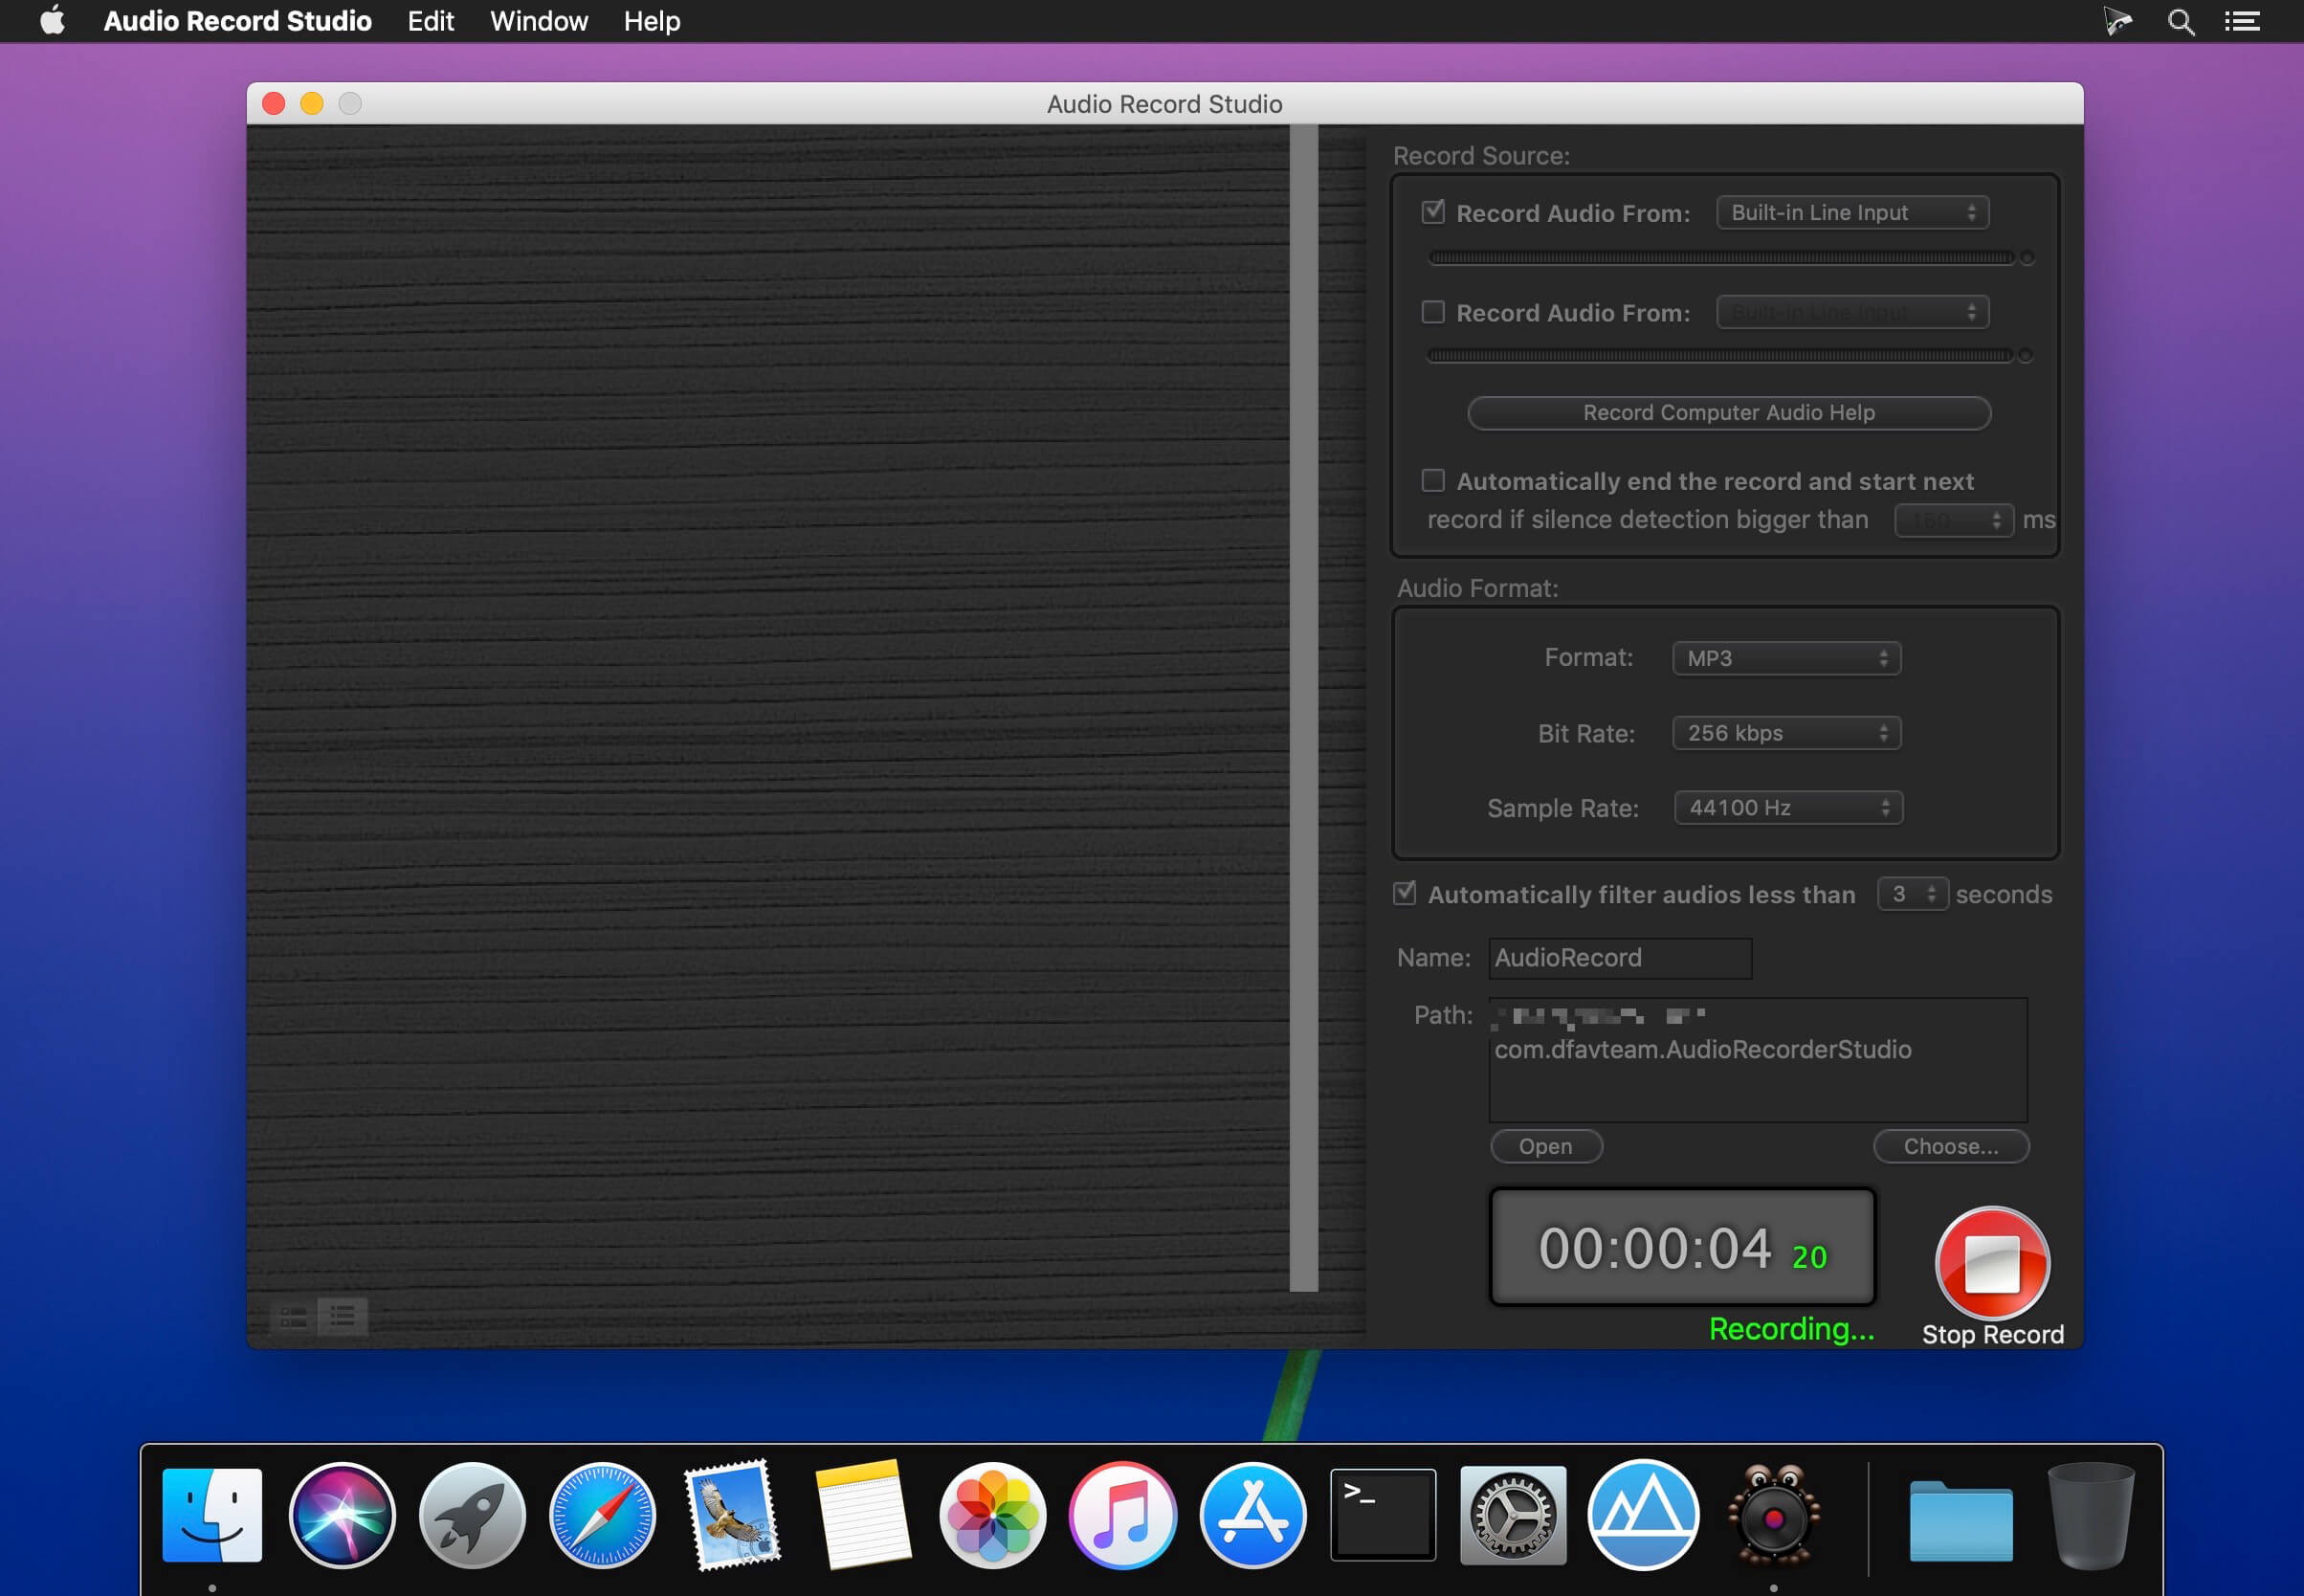
Task: Uncheck the first Record Audio From checkbox
Action: [1433, 212]
